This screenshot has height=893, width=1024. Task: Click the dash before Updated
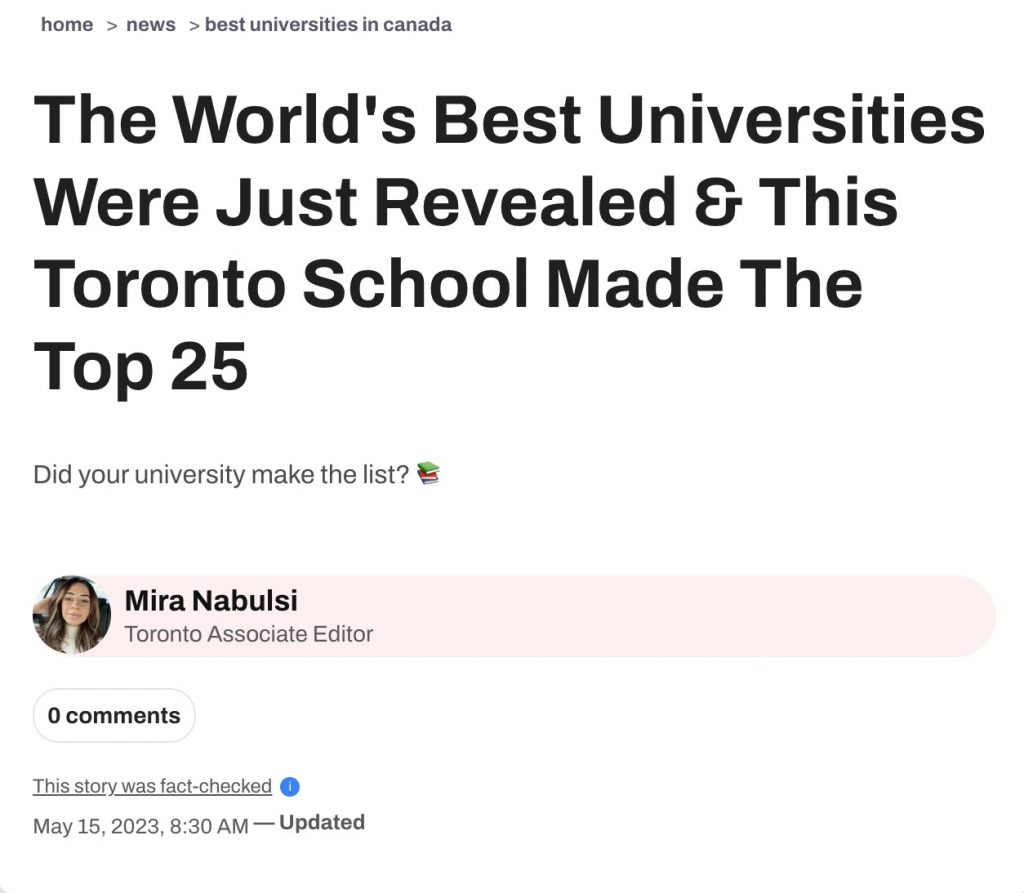click(264, 824)
